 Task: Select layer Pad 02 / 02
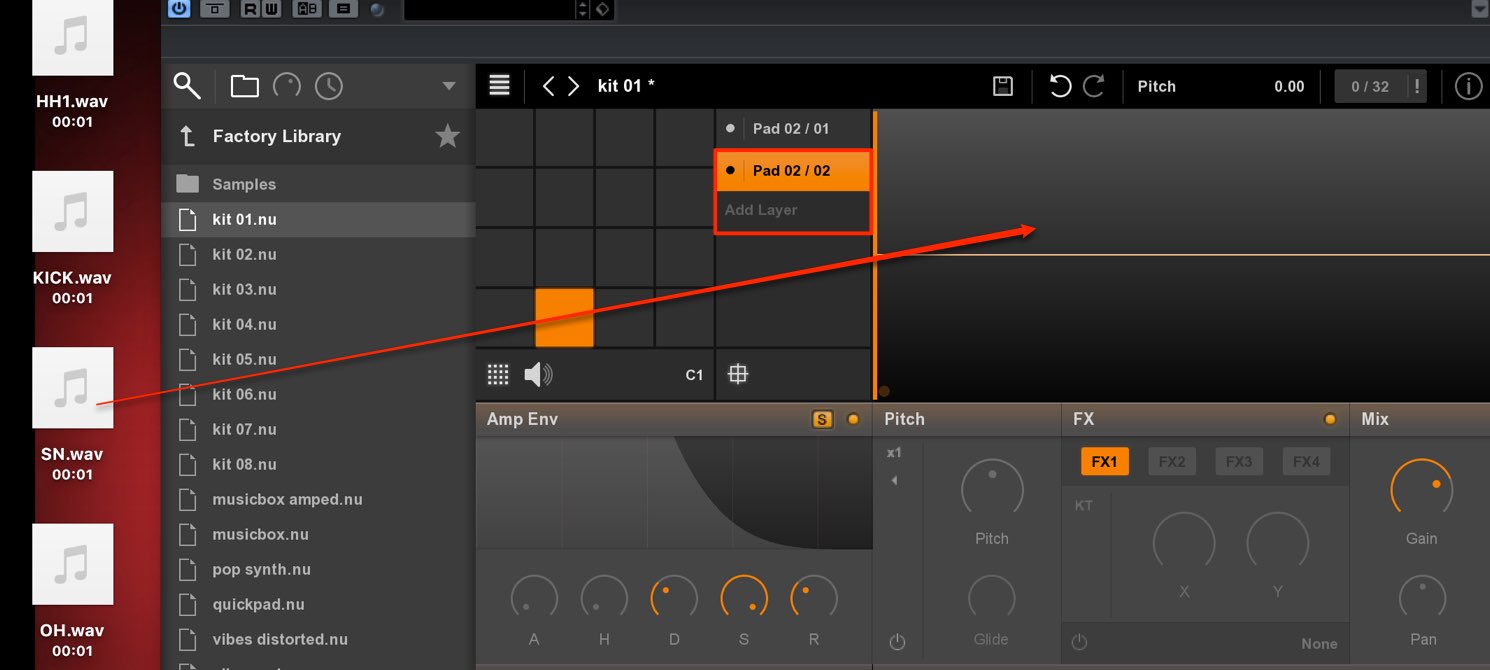tap(793, 170)
